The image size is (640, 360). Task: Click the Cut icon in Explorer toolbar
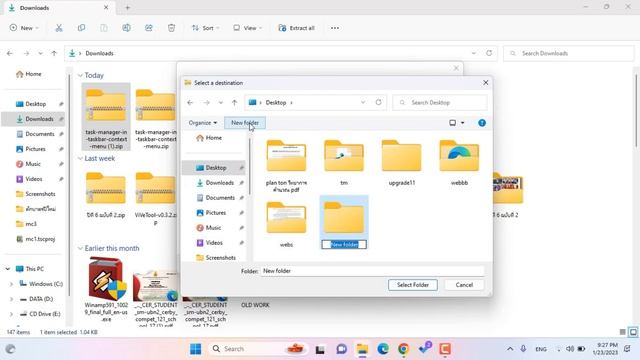(x=59, y=28)
